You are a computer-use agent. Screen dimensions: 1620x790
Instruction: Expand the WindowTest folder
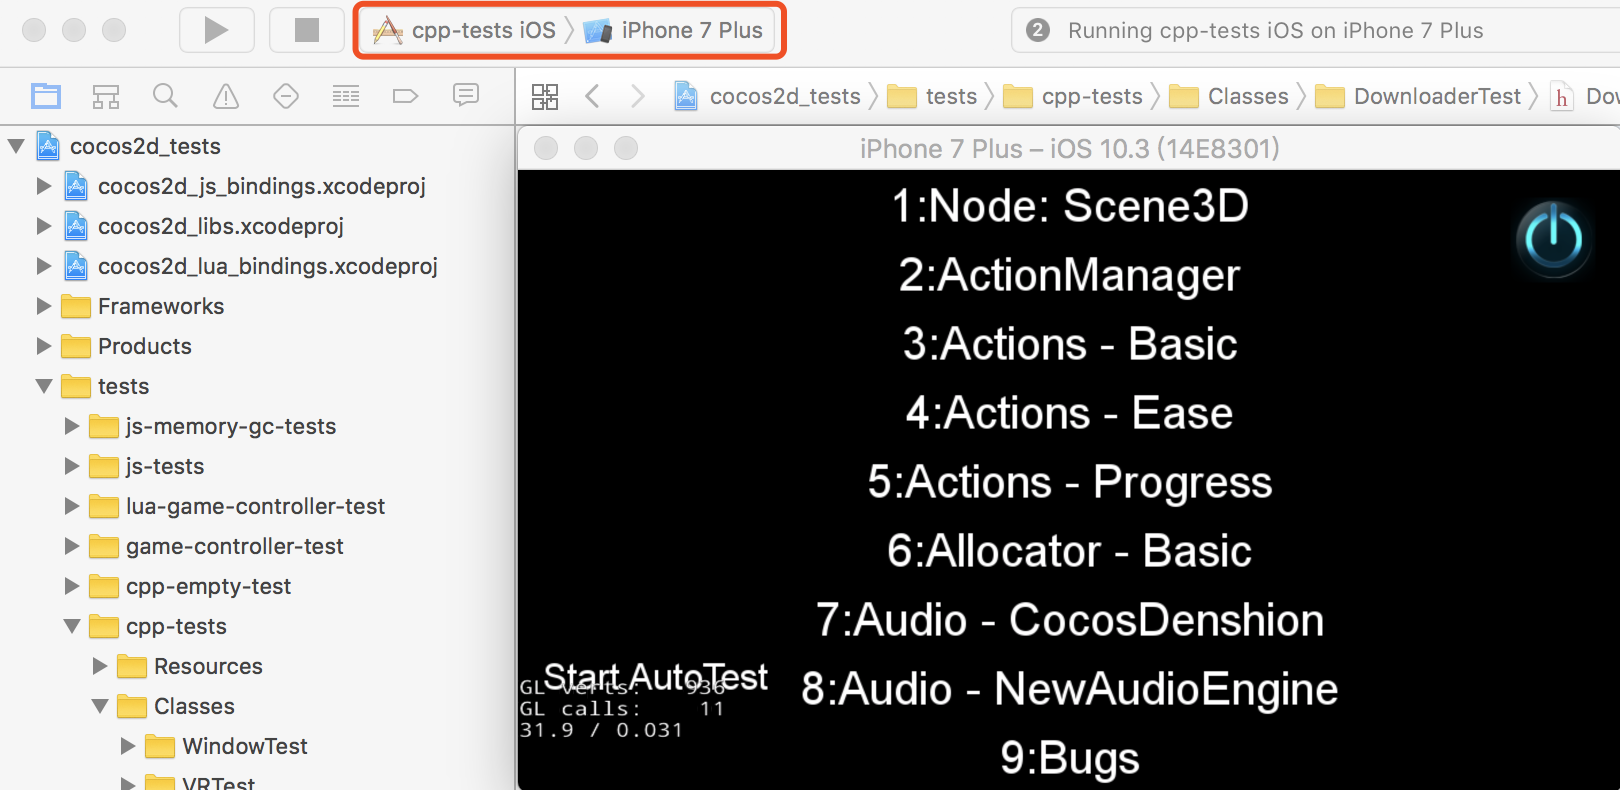pyautogui.click(x=128, y=746)
